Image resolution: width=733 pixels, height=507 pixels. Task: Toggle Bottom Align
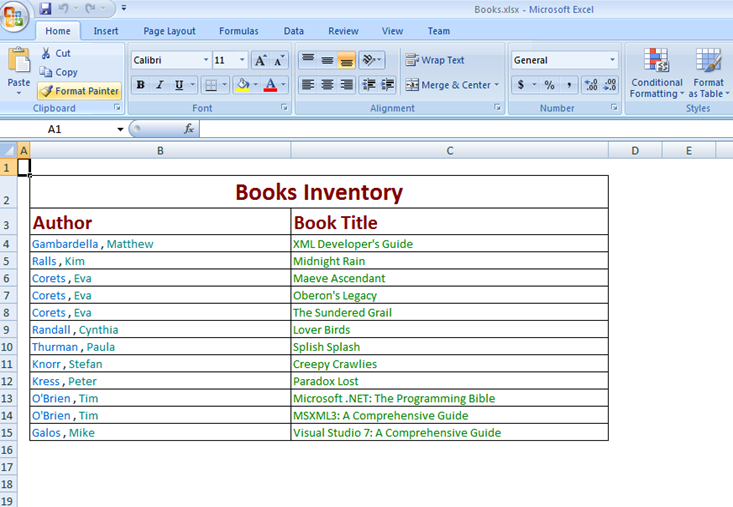coord(346,60)
